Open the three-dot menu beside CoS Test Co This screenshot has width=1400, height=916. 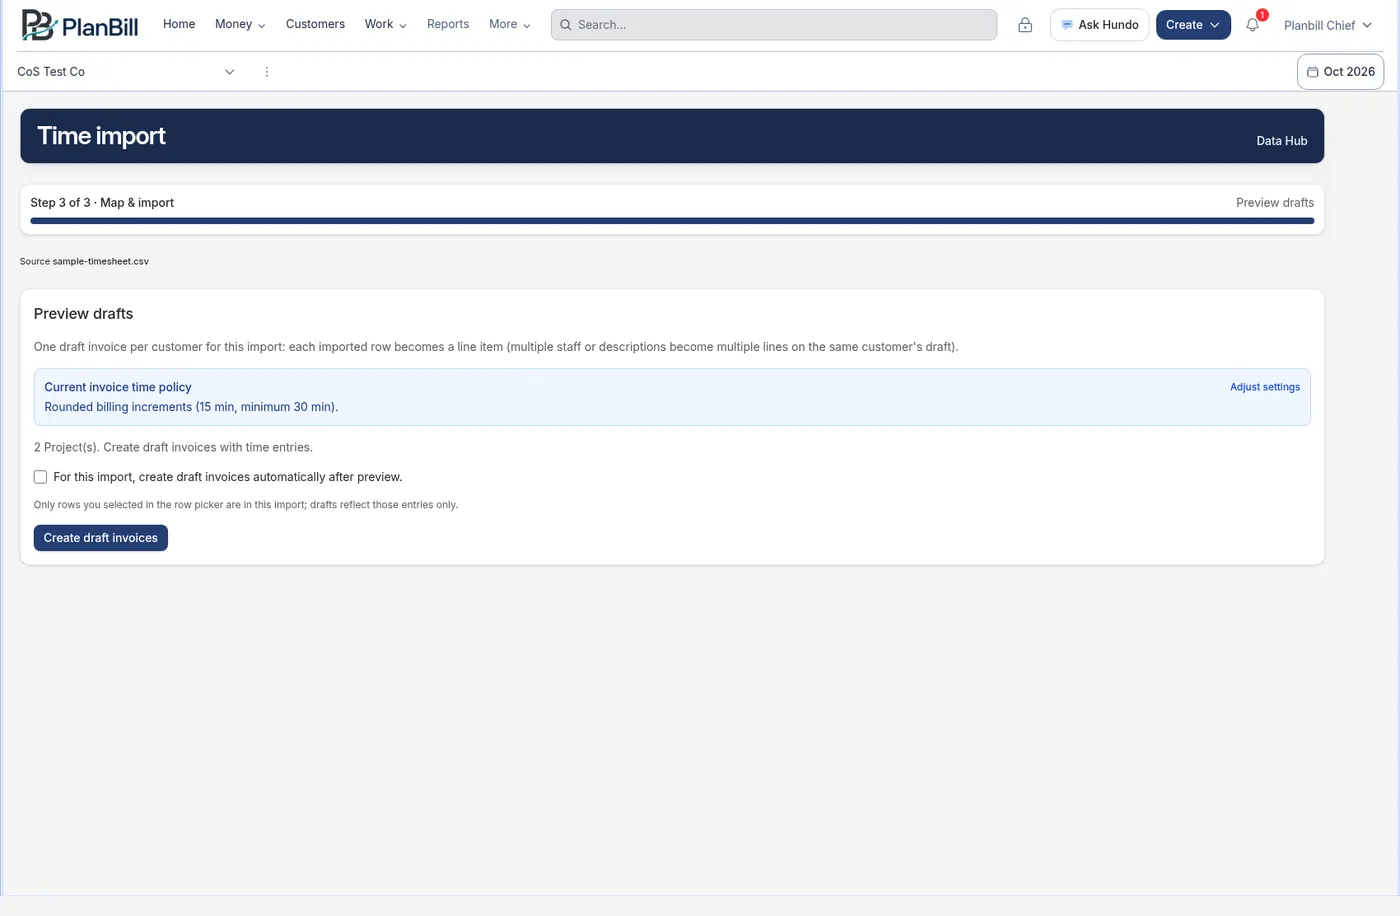tap(266, 72)
